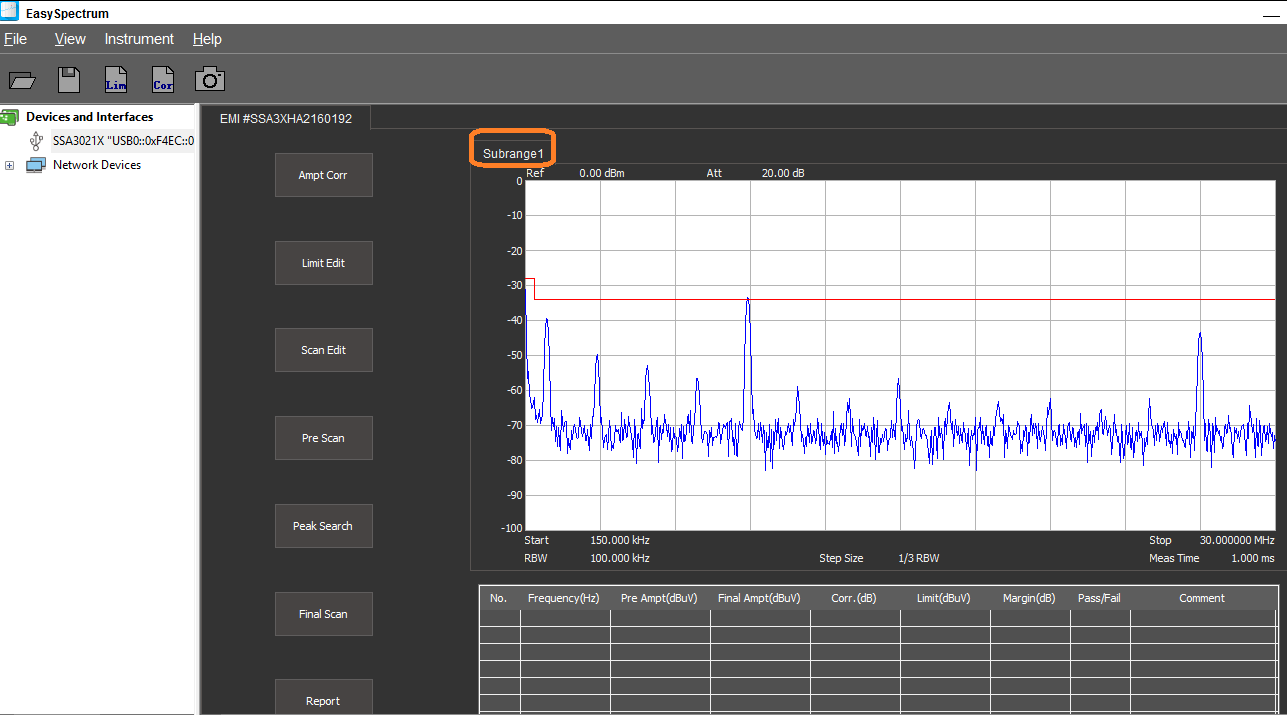Click the open folder toolbar icon
The width and height of the screenshot is (1287, 715).
click(x=22, y=81)
